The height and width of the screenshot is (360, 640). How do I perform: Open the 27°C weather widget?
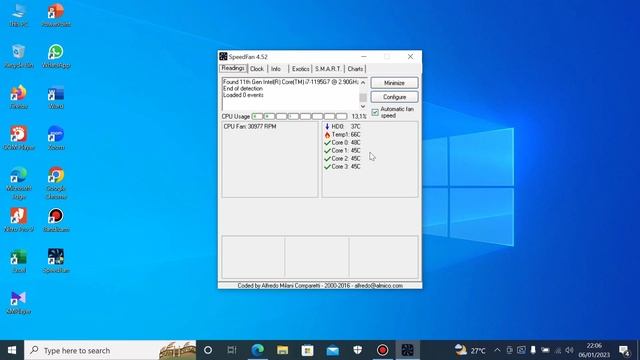pyautogui.click(x=470, y=350)
